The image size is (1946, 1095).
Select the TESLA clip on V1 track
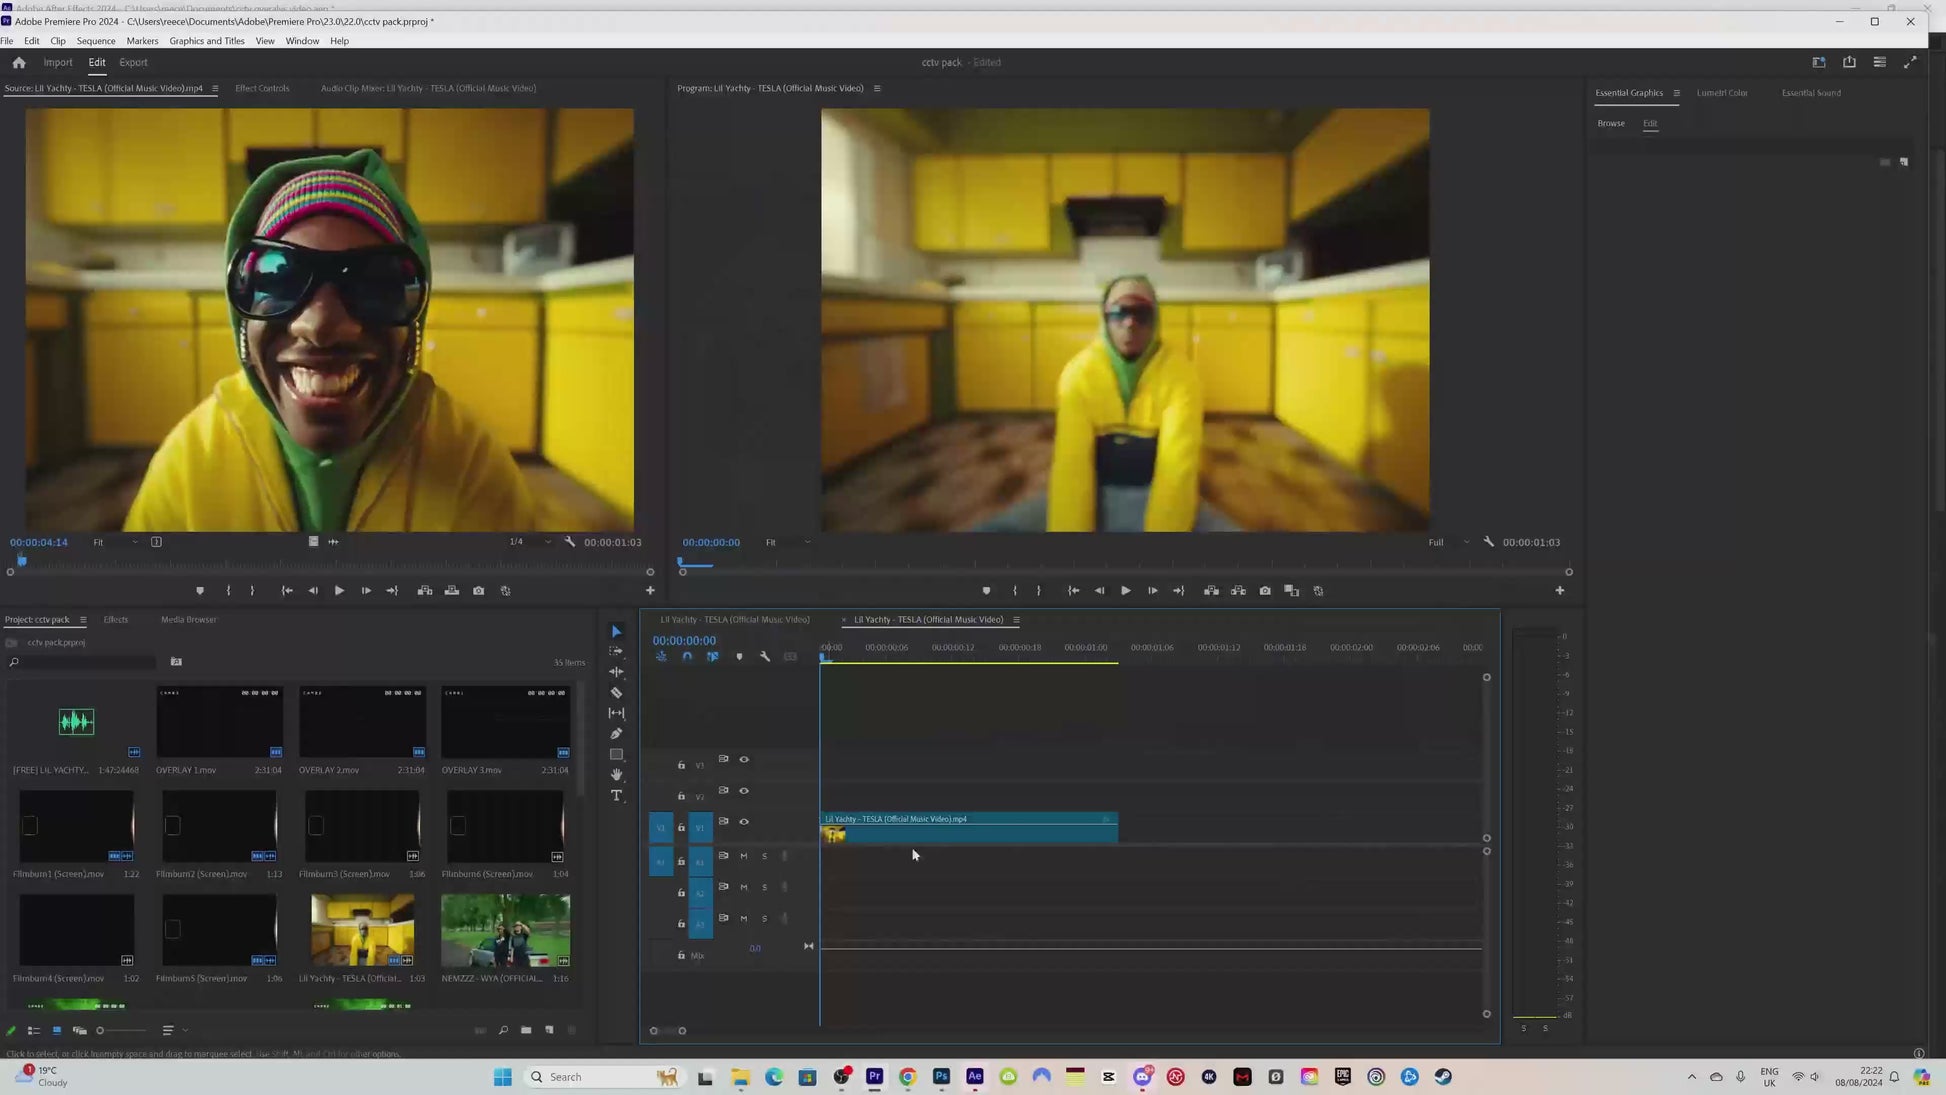click(x=969, y=828)
